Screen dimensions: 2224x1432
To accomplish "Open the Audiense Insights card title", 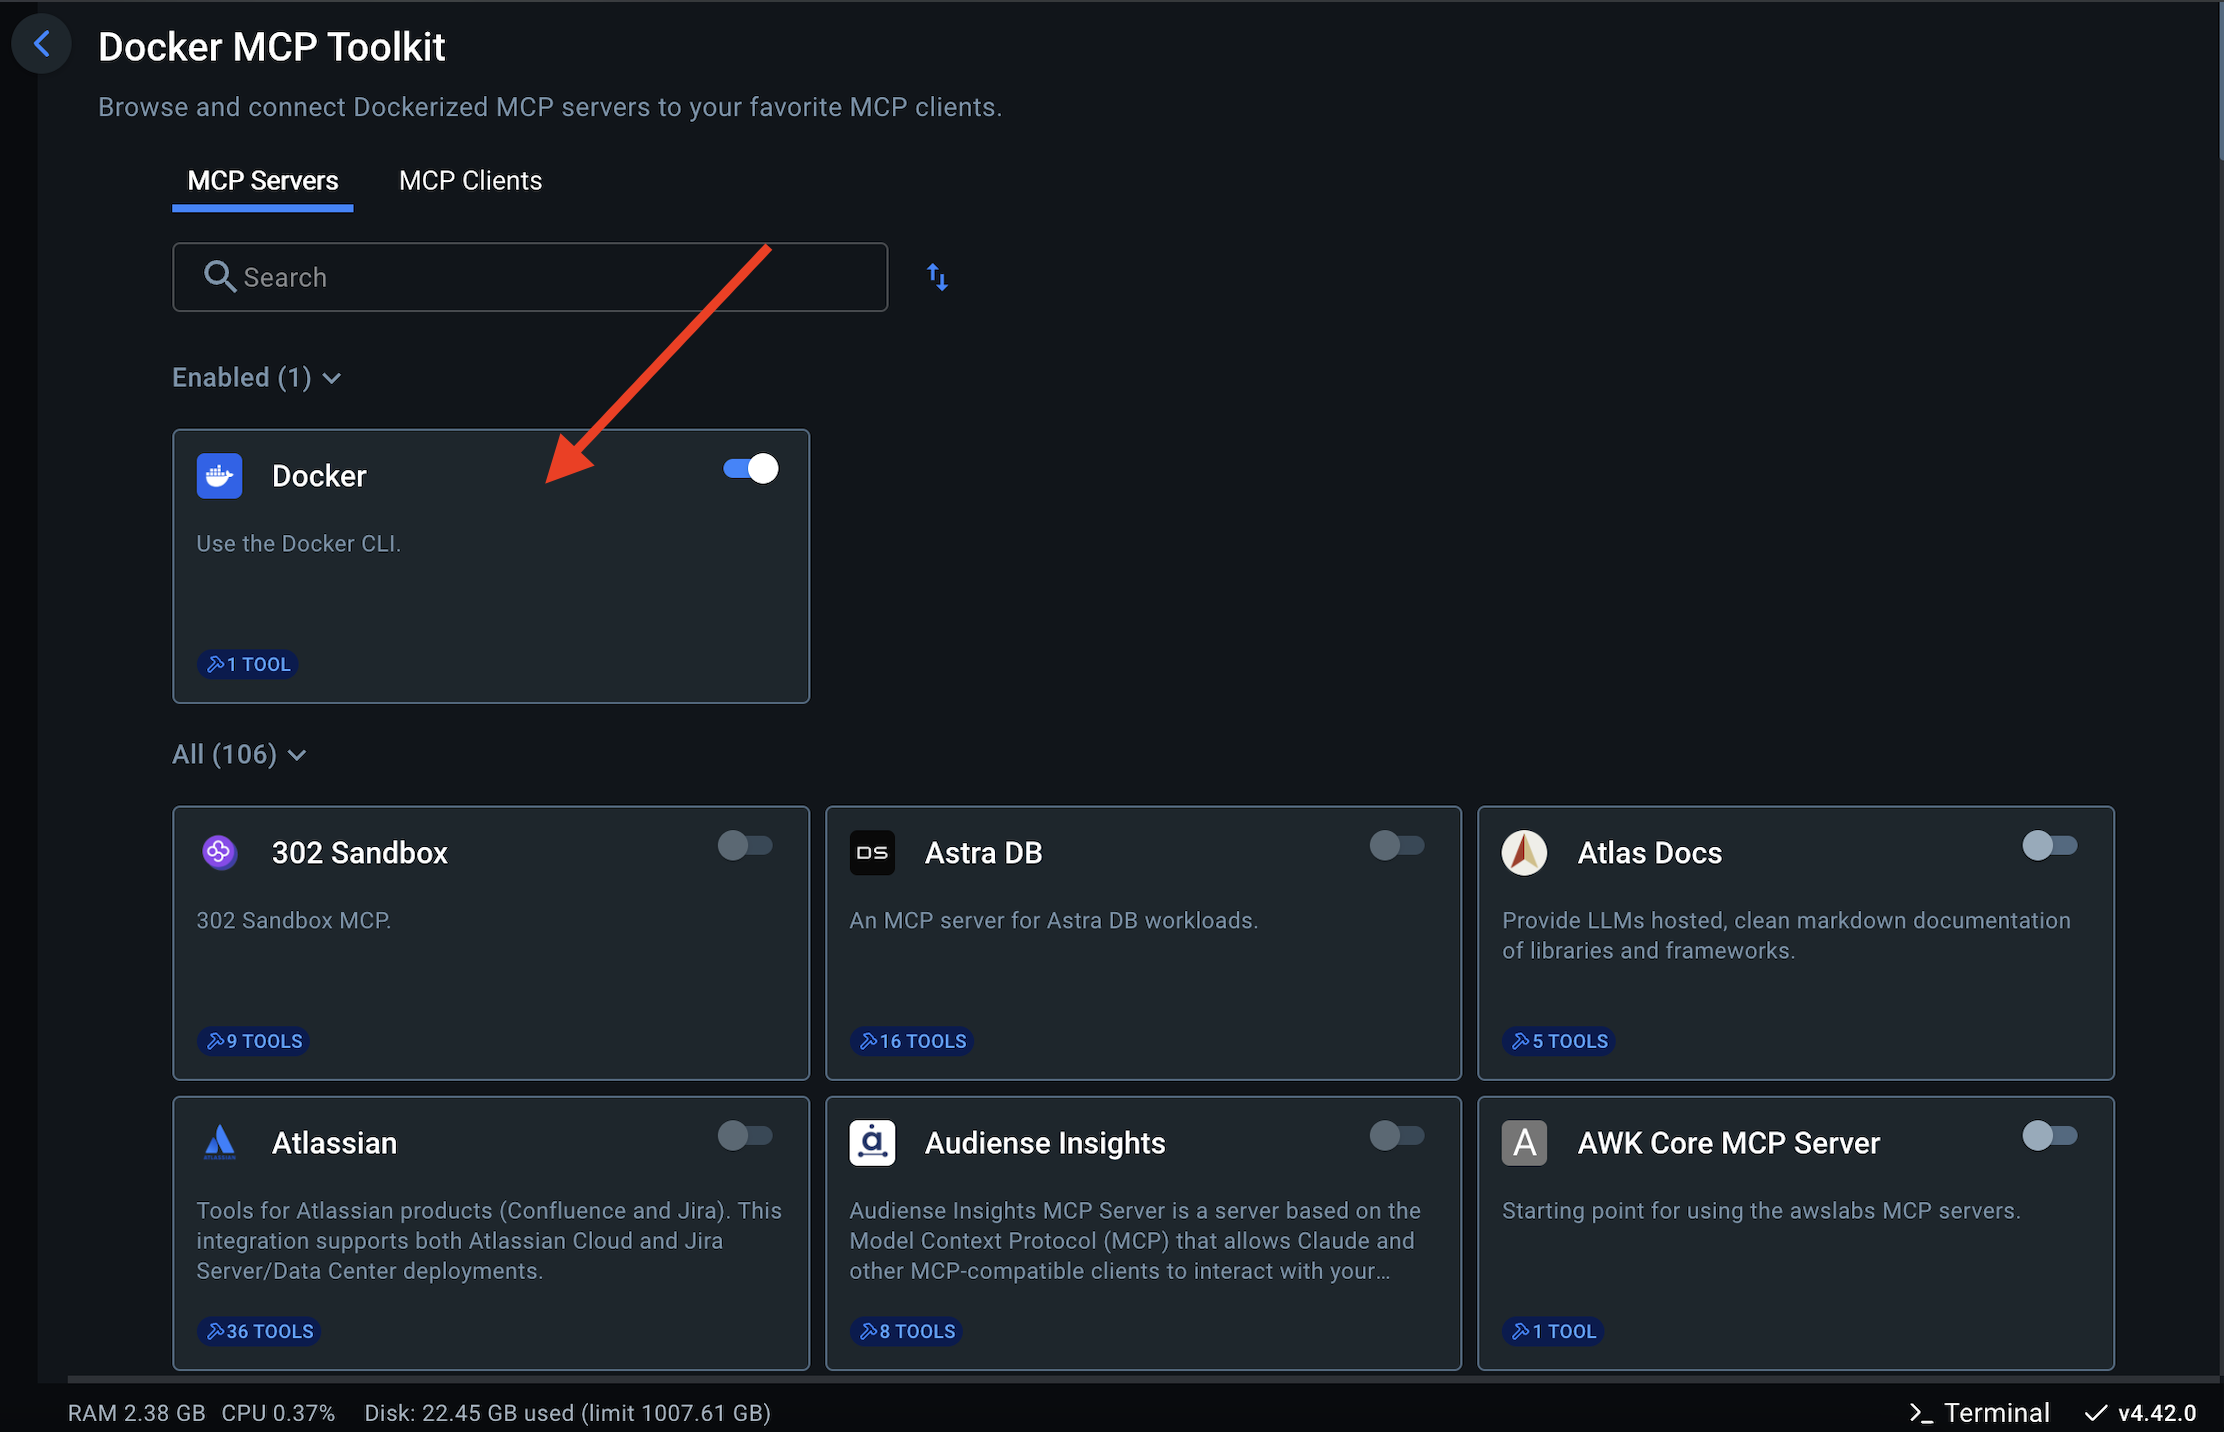I will (1045, 1143).
